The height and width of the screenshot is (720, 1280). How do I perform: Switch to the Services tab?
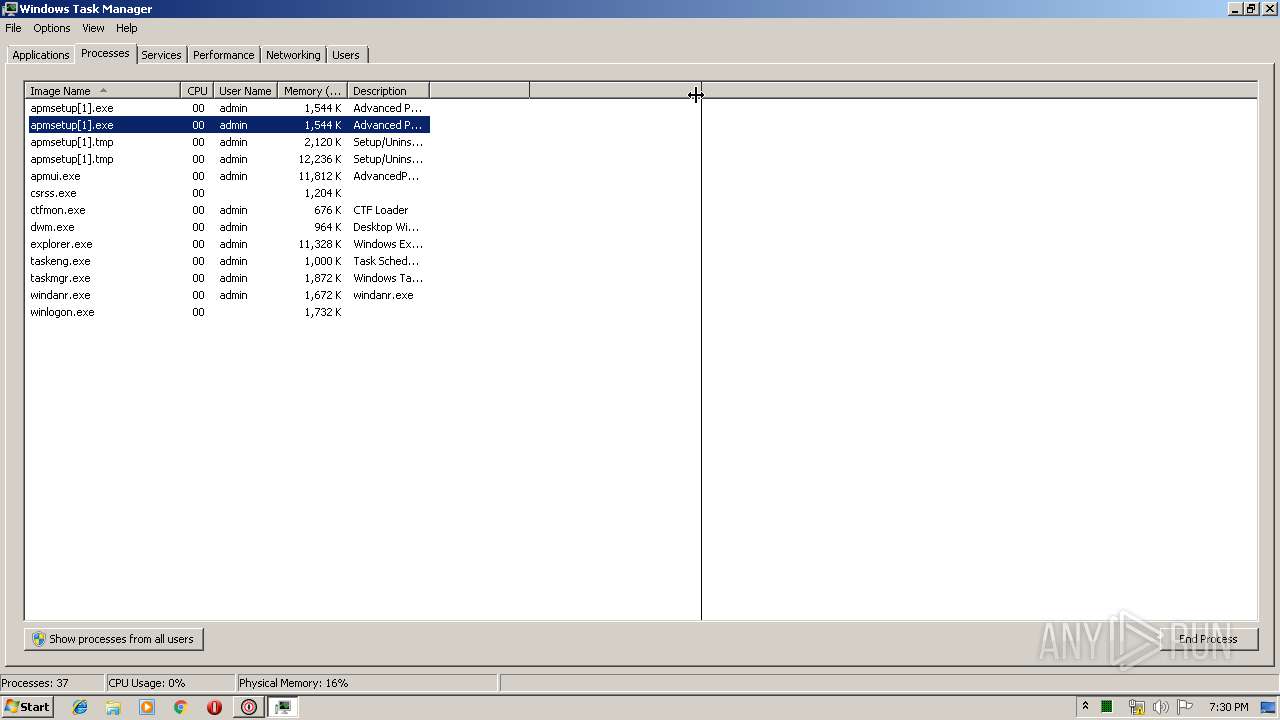click(161, 55)
